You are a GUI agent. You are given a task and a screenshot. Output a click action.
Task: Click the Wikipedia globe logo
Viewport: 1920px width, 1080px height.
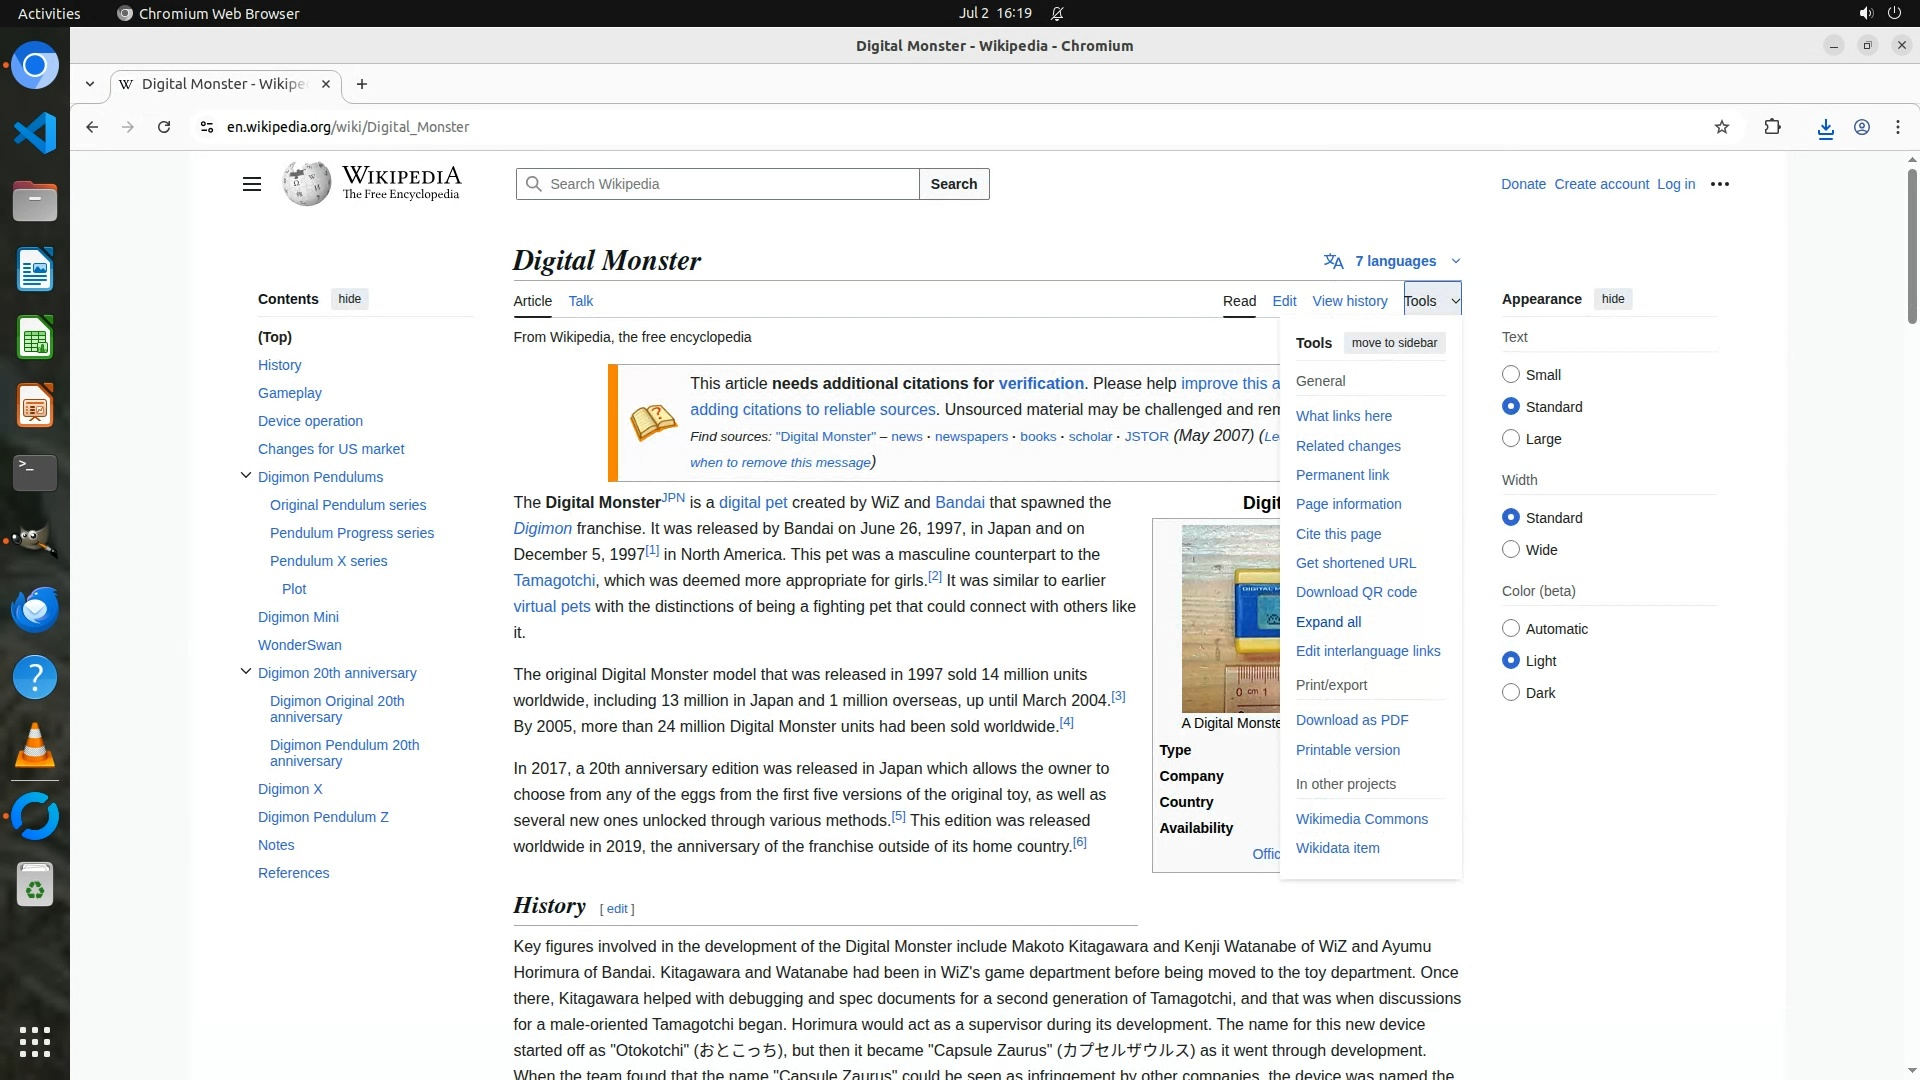(x=306, y=184)
